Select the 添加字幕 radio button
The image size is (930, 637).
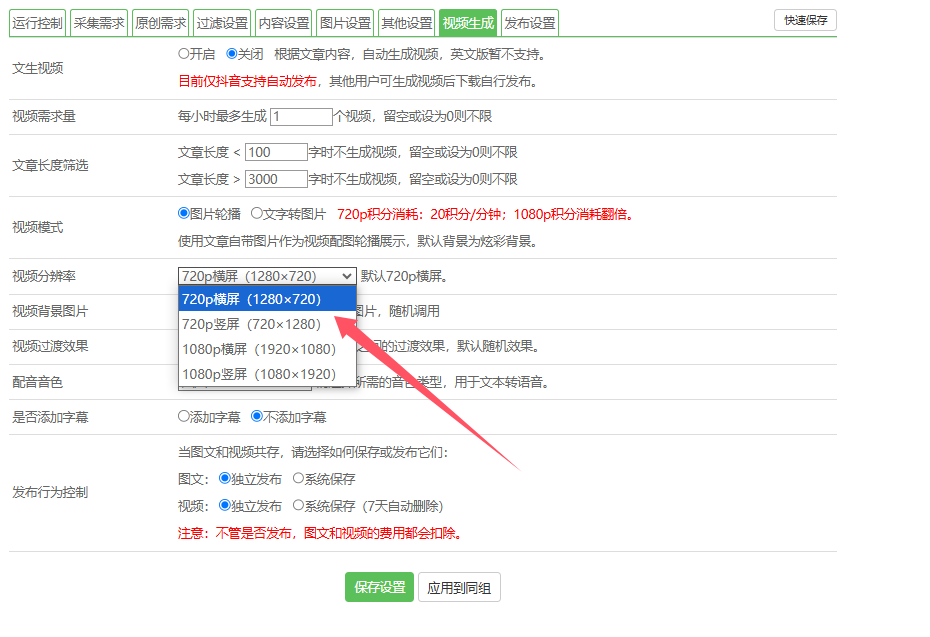(x=184, y=416)
